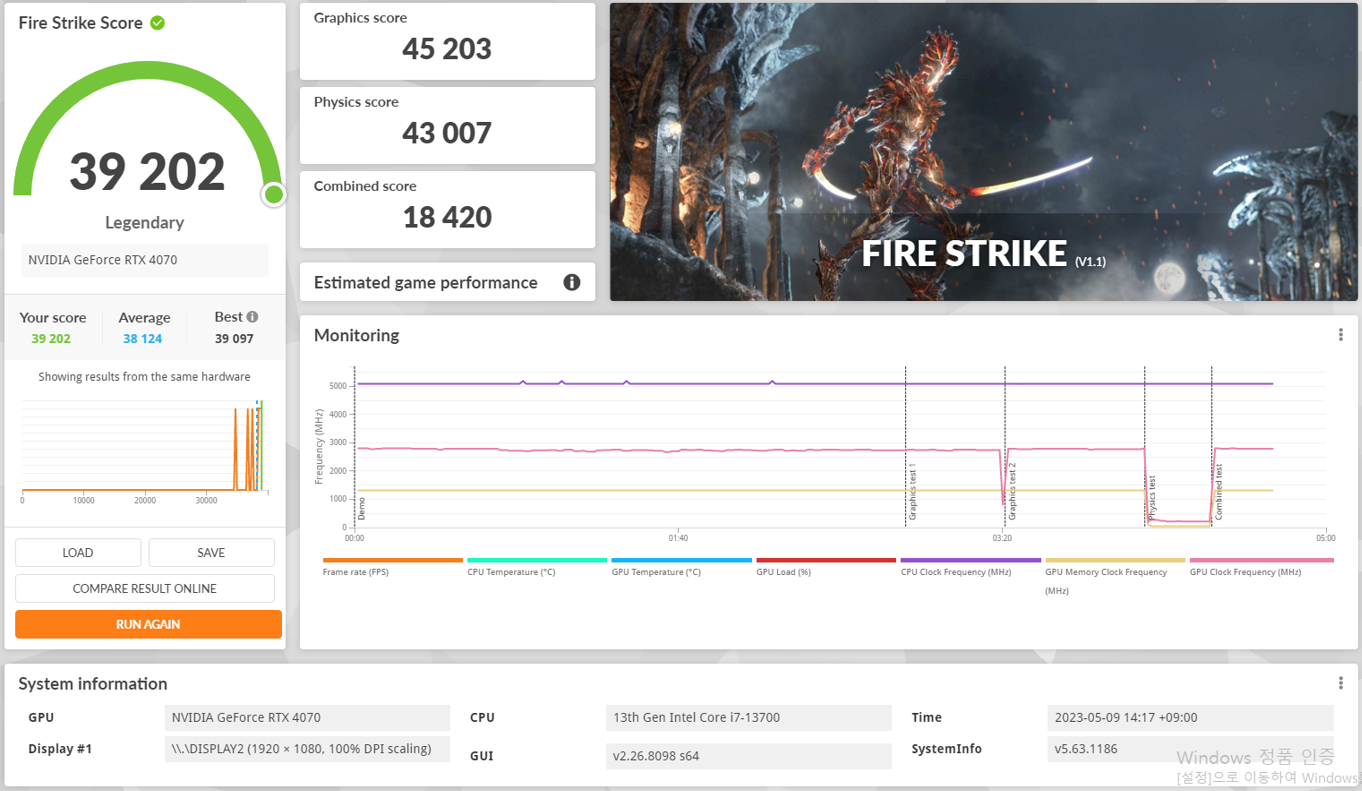Click the Monitoring panel heading
1362x791 pixels.
point(356,335)
